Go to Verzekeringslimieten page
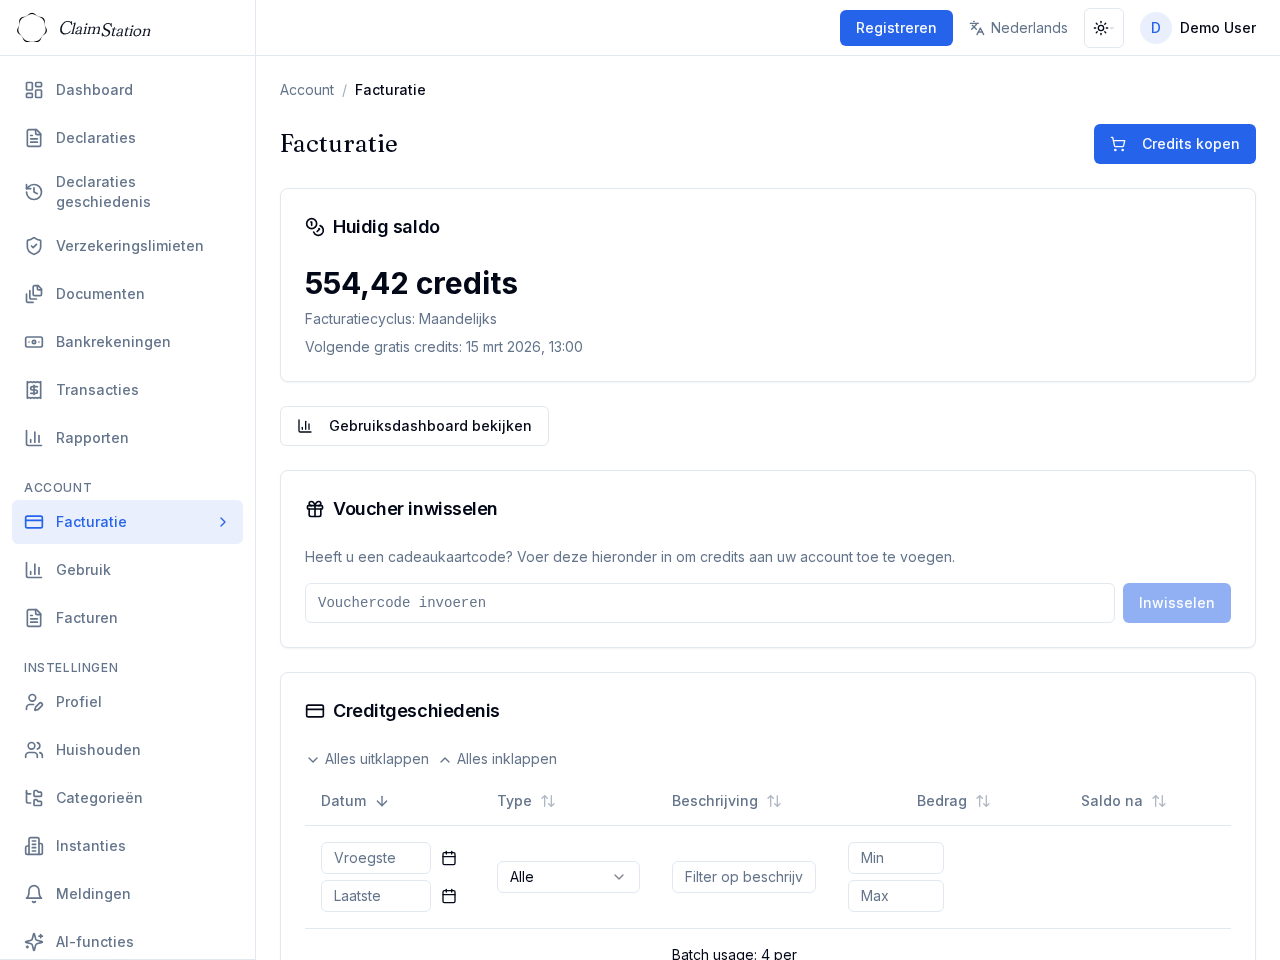The image size is (1280, 960). [129, 246]
